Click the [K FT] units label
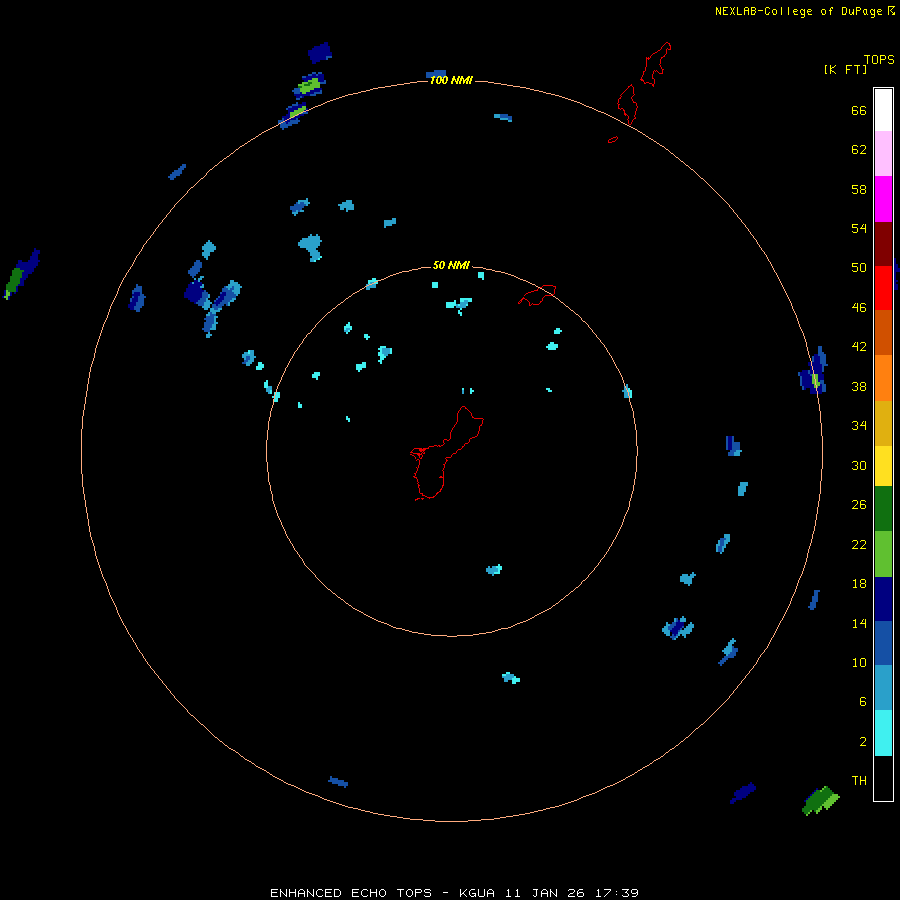This screenshot has width=900, height=900. pyautogui.click(x=845, y=69)
